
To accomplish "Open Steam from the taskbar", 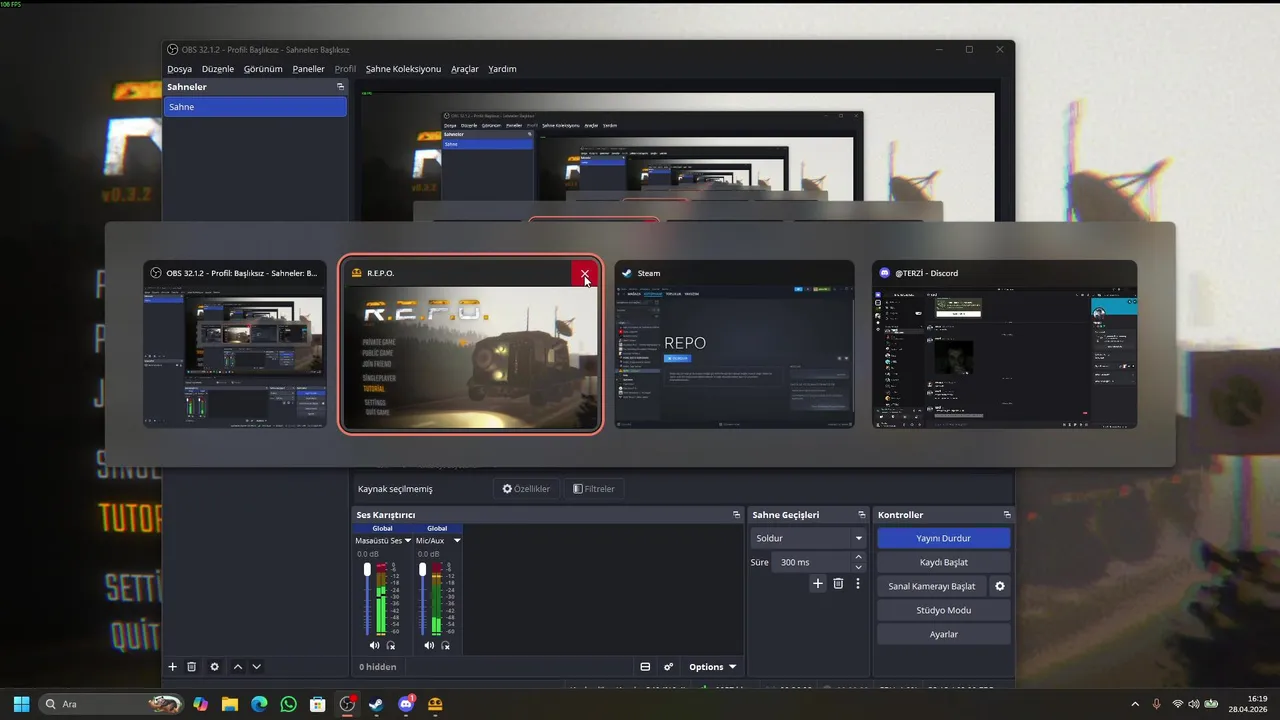I will (x=375, y=704).
